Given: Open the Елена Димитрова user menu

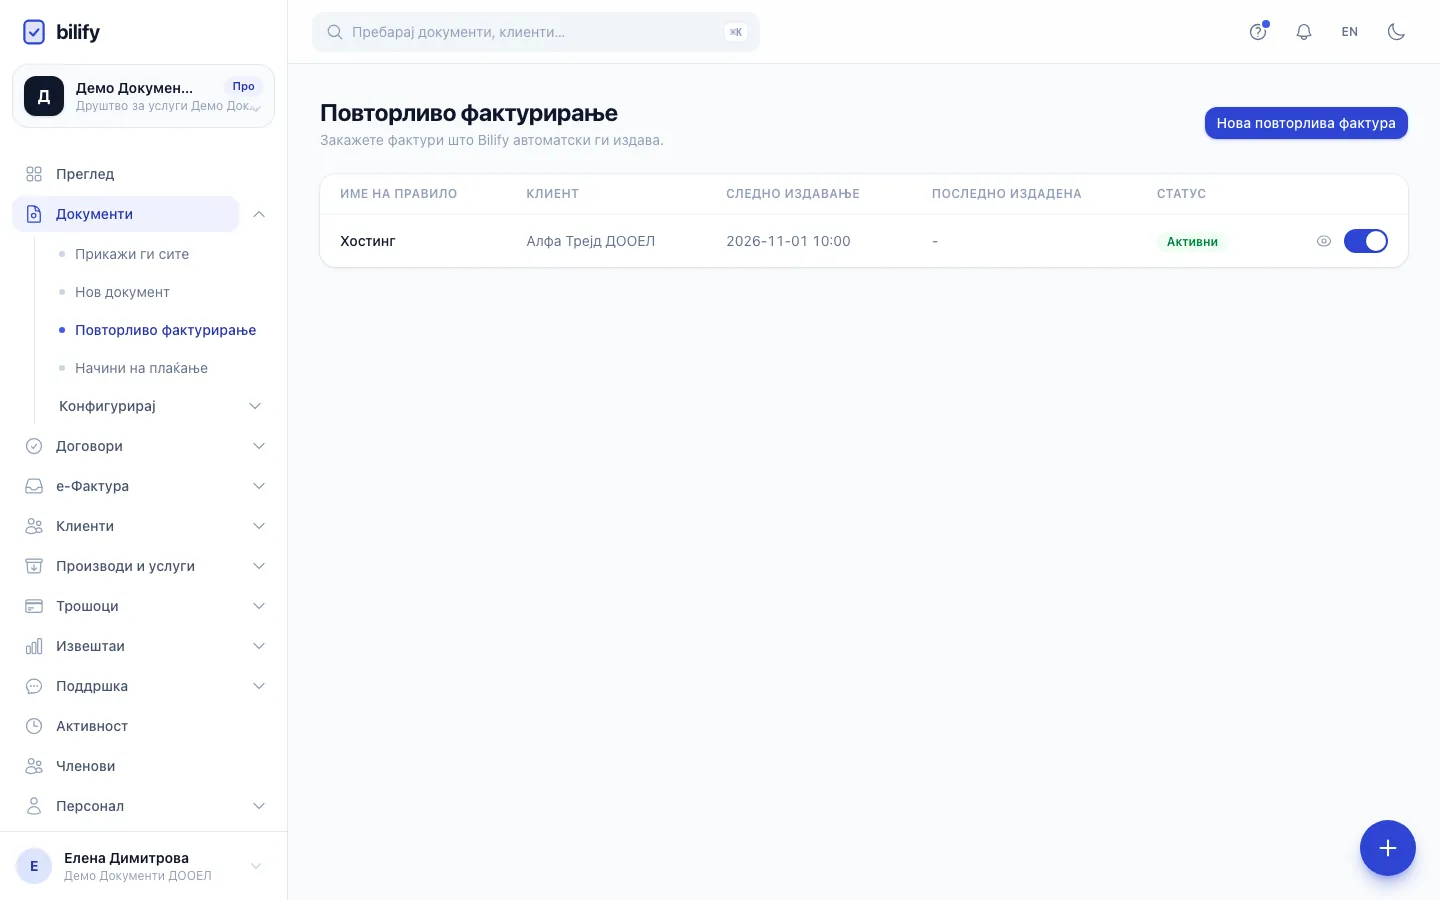Looking at the screenshot, I should (143, 866).
